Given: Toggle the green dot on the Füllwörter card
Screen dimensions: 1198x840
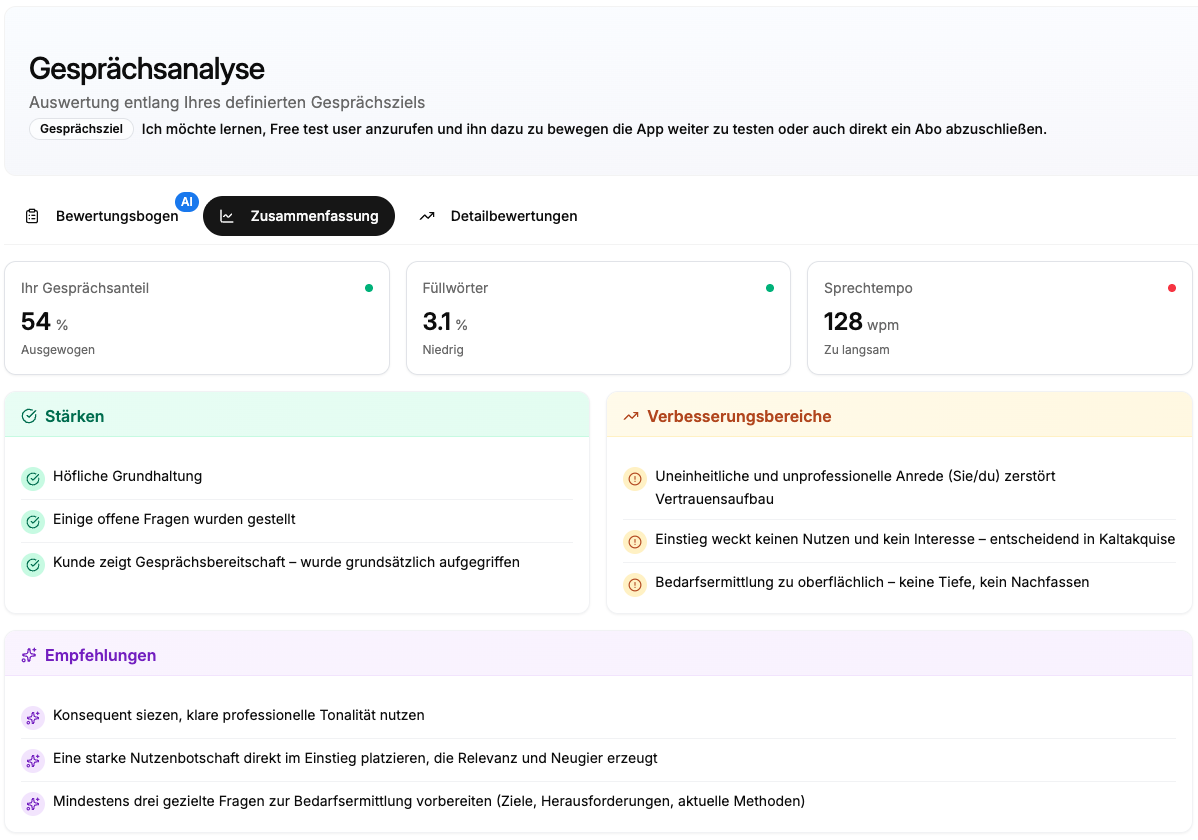Looking at the screenshot, I should click(x=769, y=287).
